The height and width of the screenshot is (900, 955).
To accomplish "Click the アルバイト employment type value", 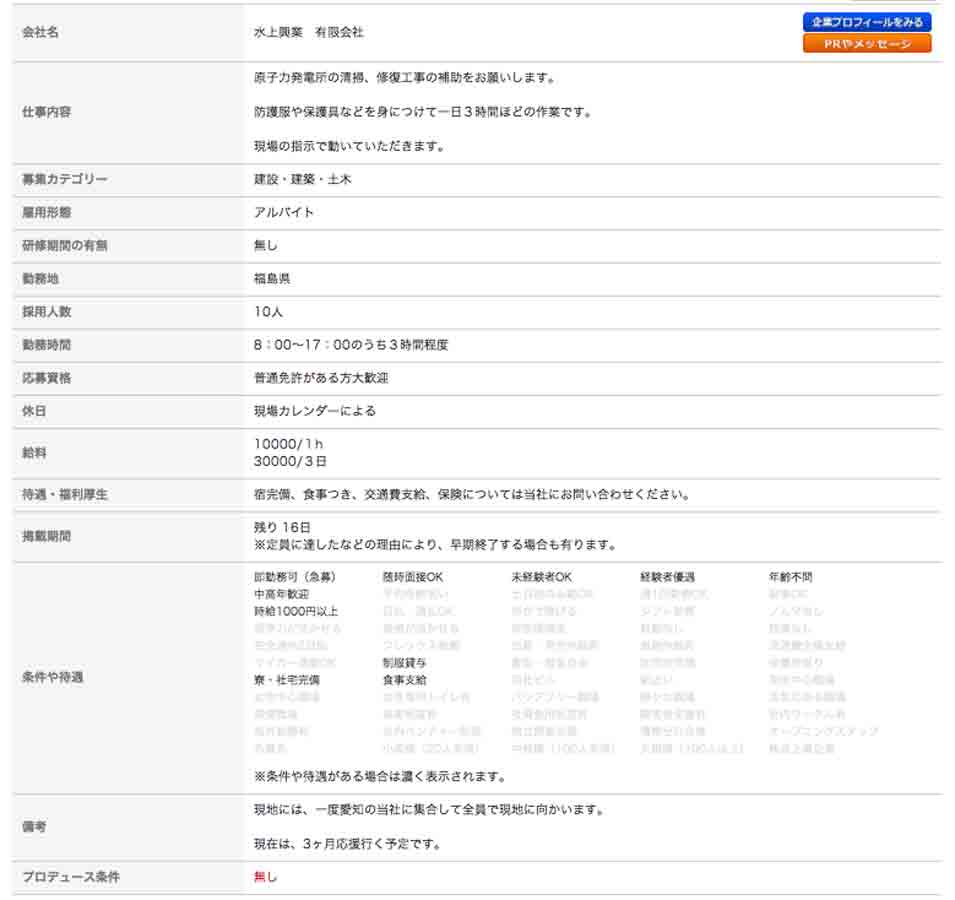I will (x=284, y=213).
